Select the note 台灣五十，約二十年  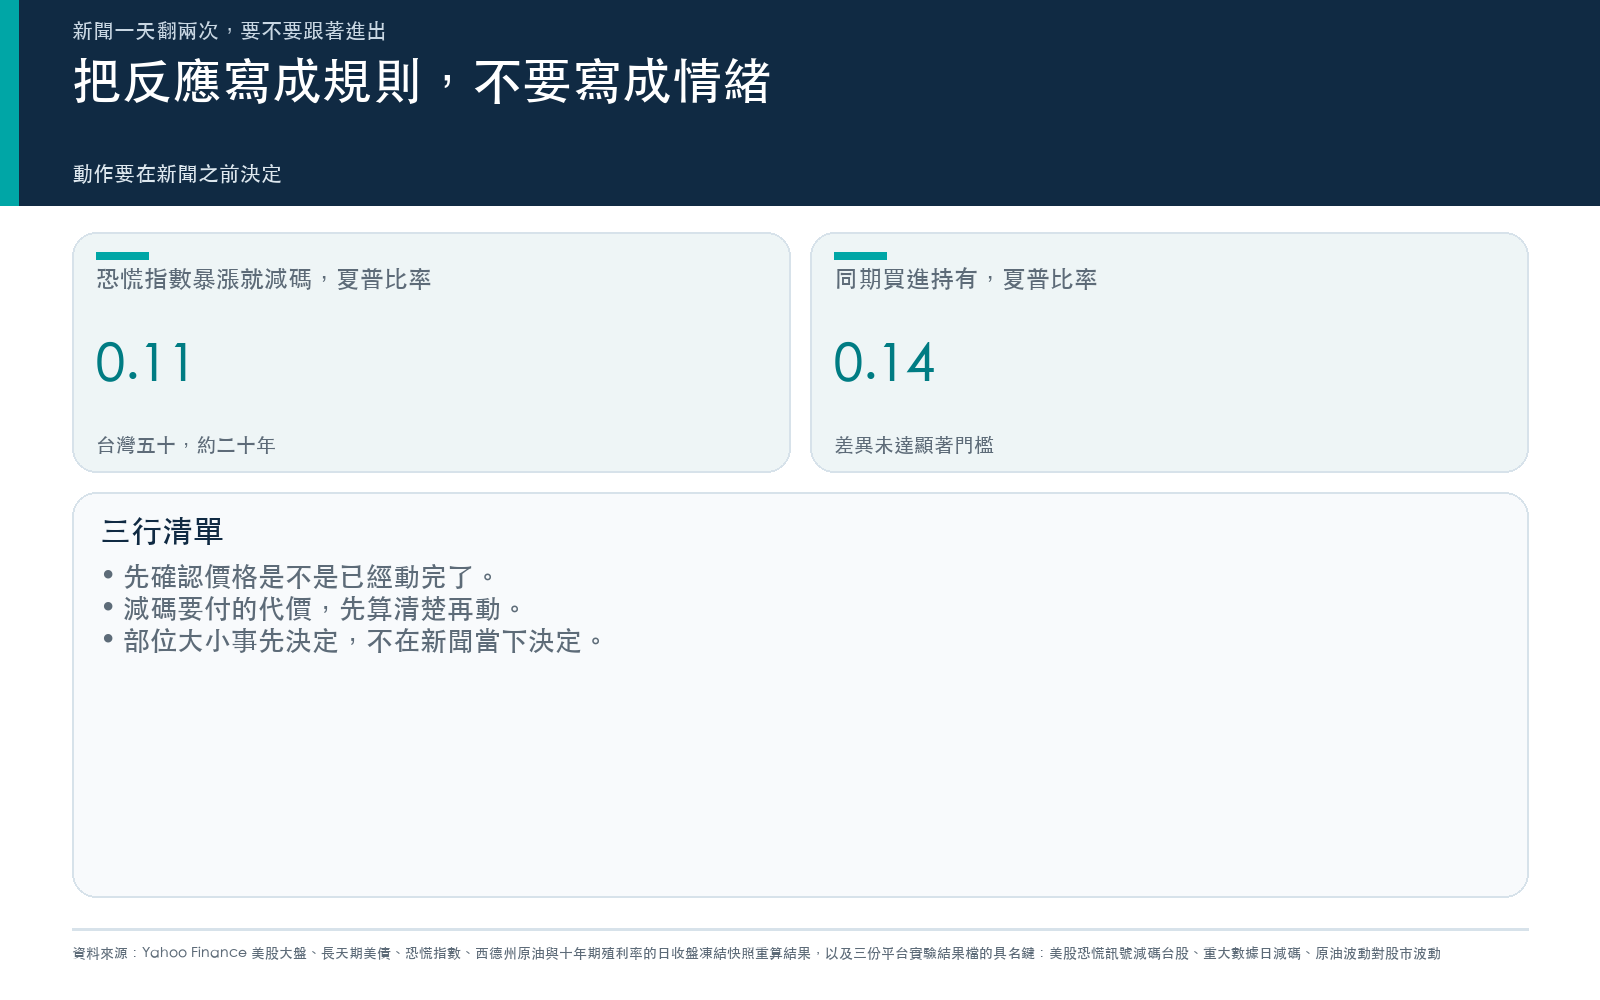[186, 445]
